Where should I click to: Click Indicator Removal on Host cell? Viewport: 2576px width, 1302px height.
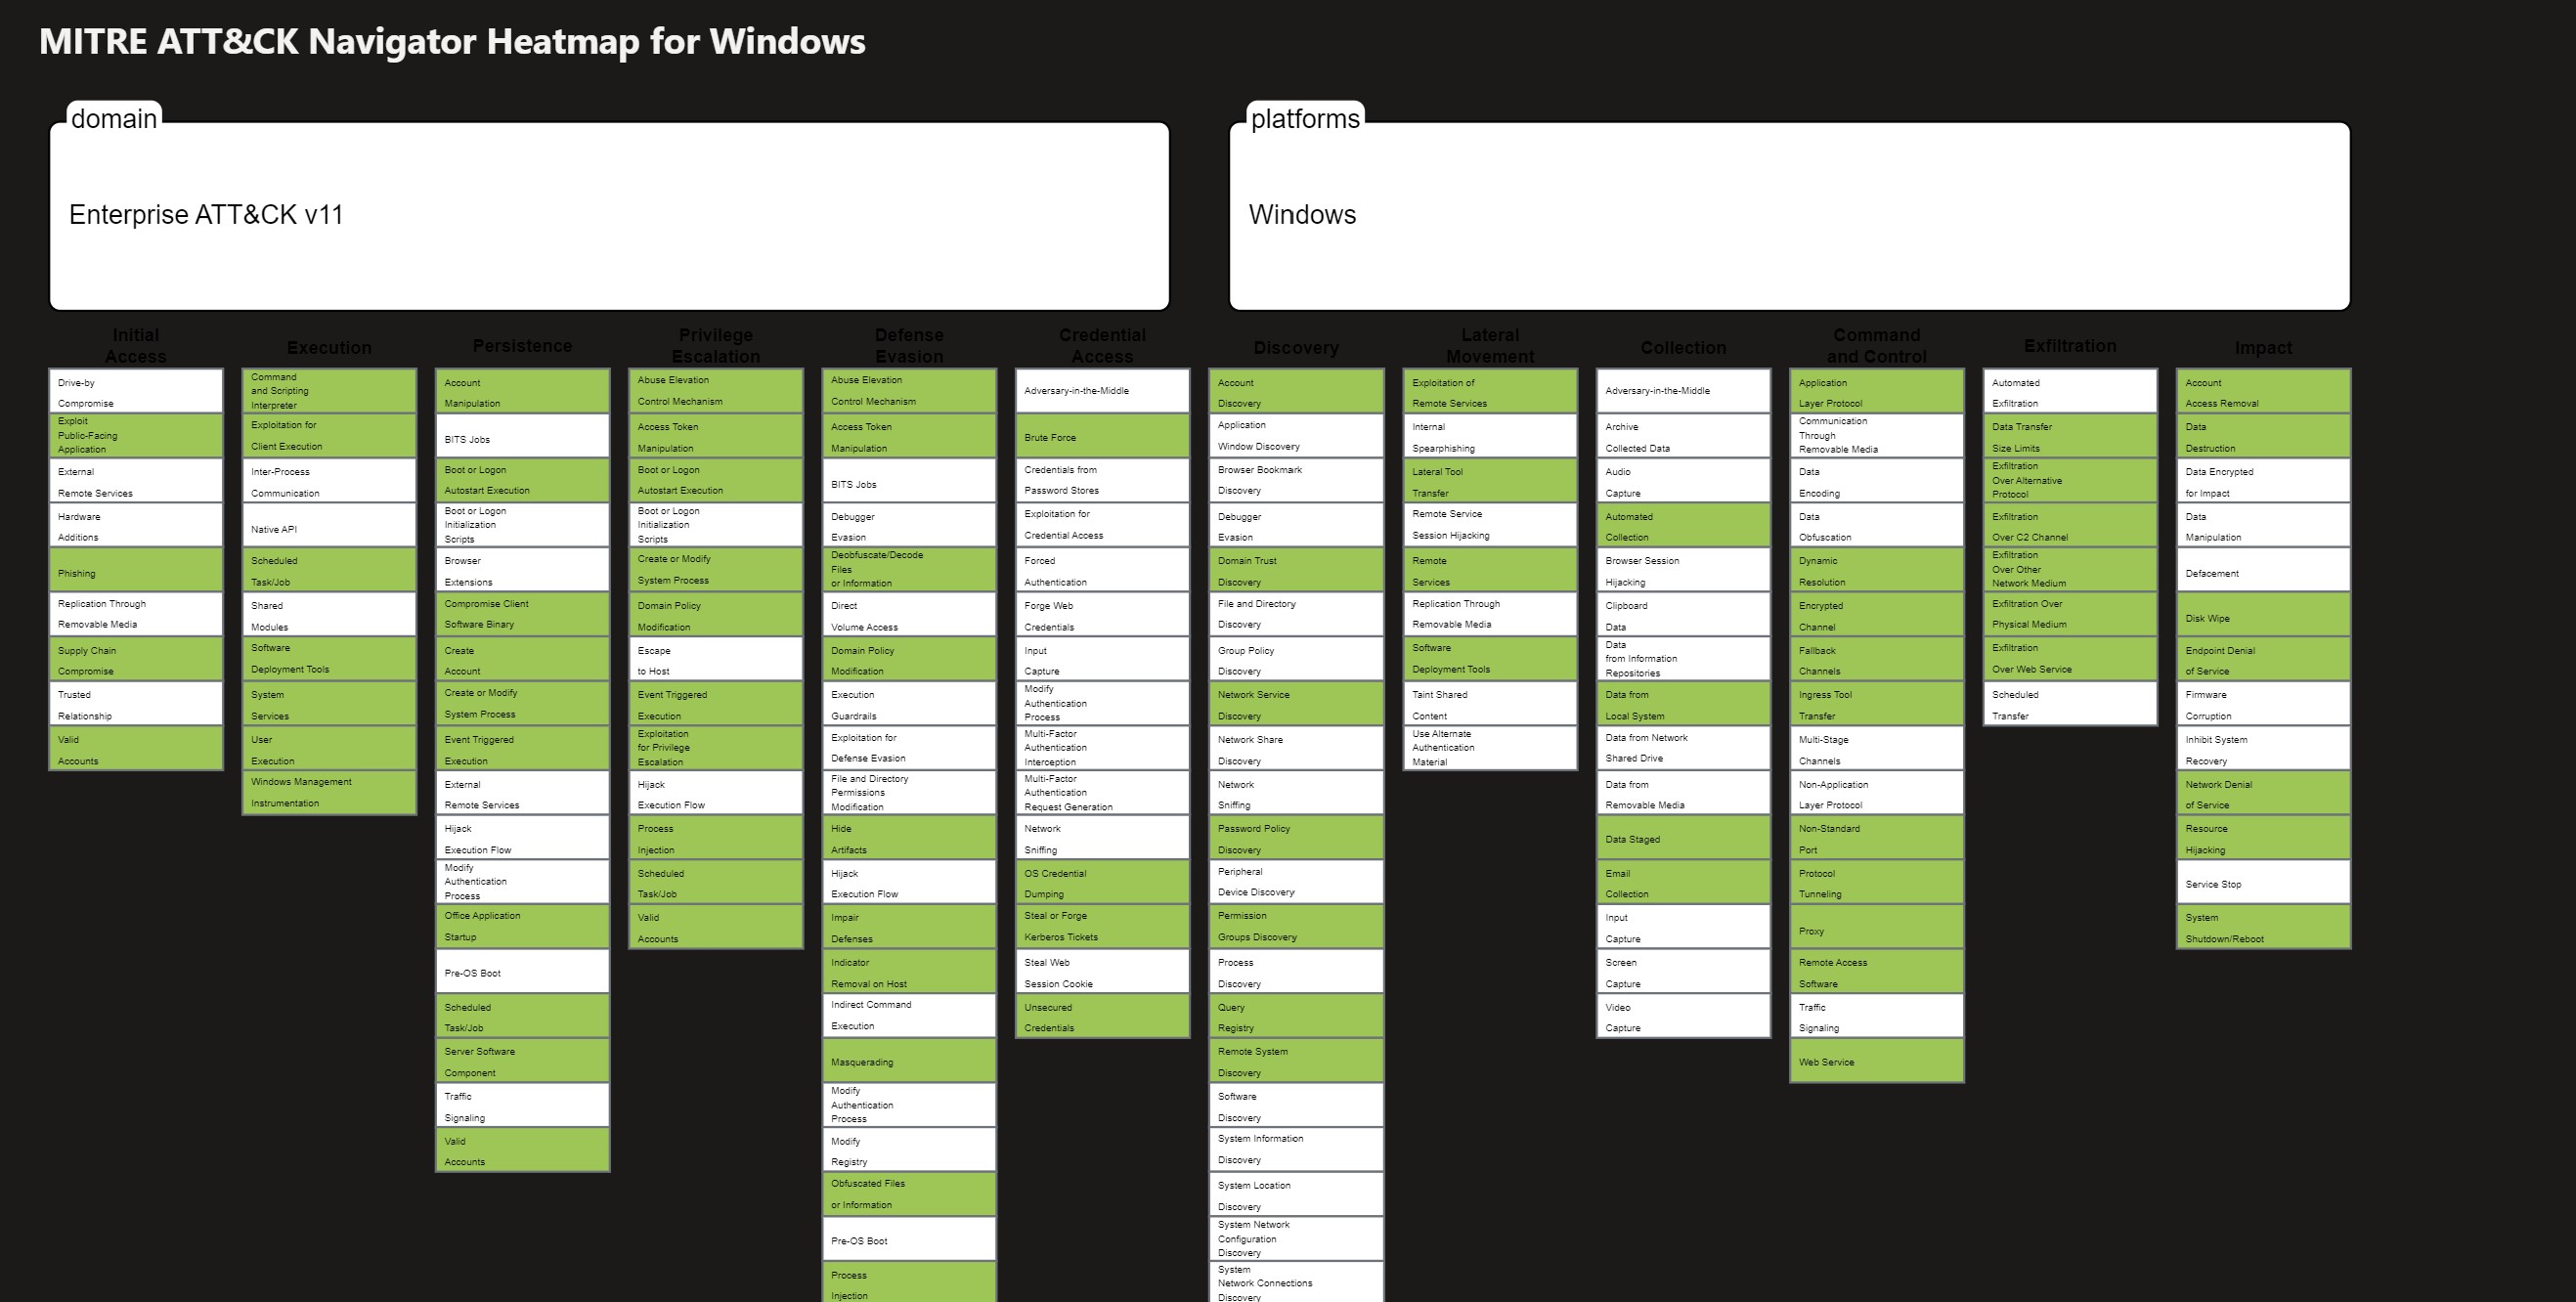pos(909,972)
